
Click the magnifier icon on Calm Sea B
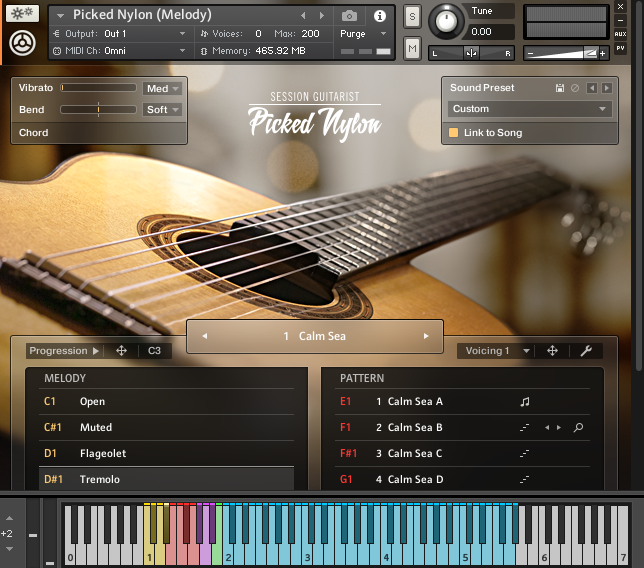(x=578, y=428)
